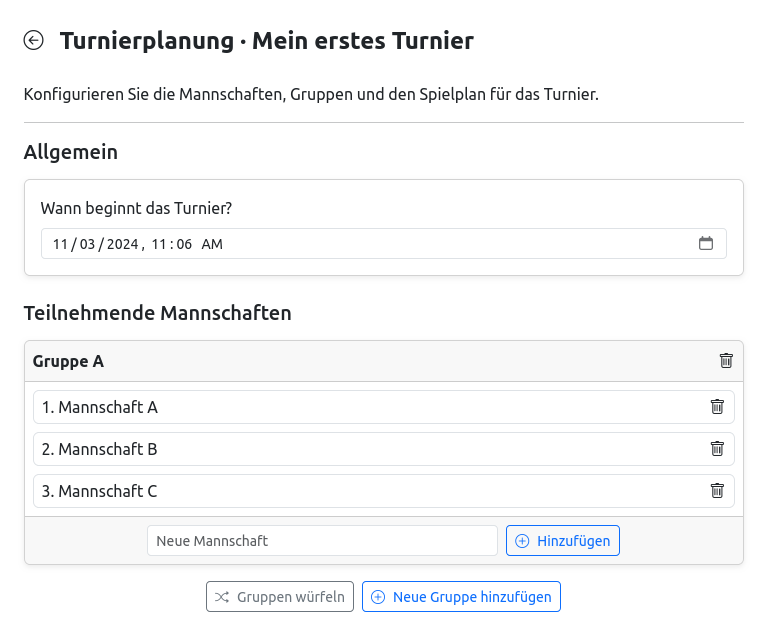The width and height of the screenshot is (771, 631).
Task: Go back using the circled arrow icon
Action: point(33,40)
